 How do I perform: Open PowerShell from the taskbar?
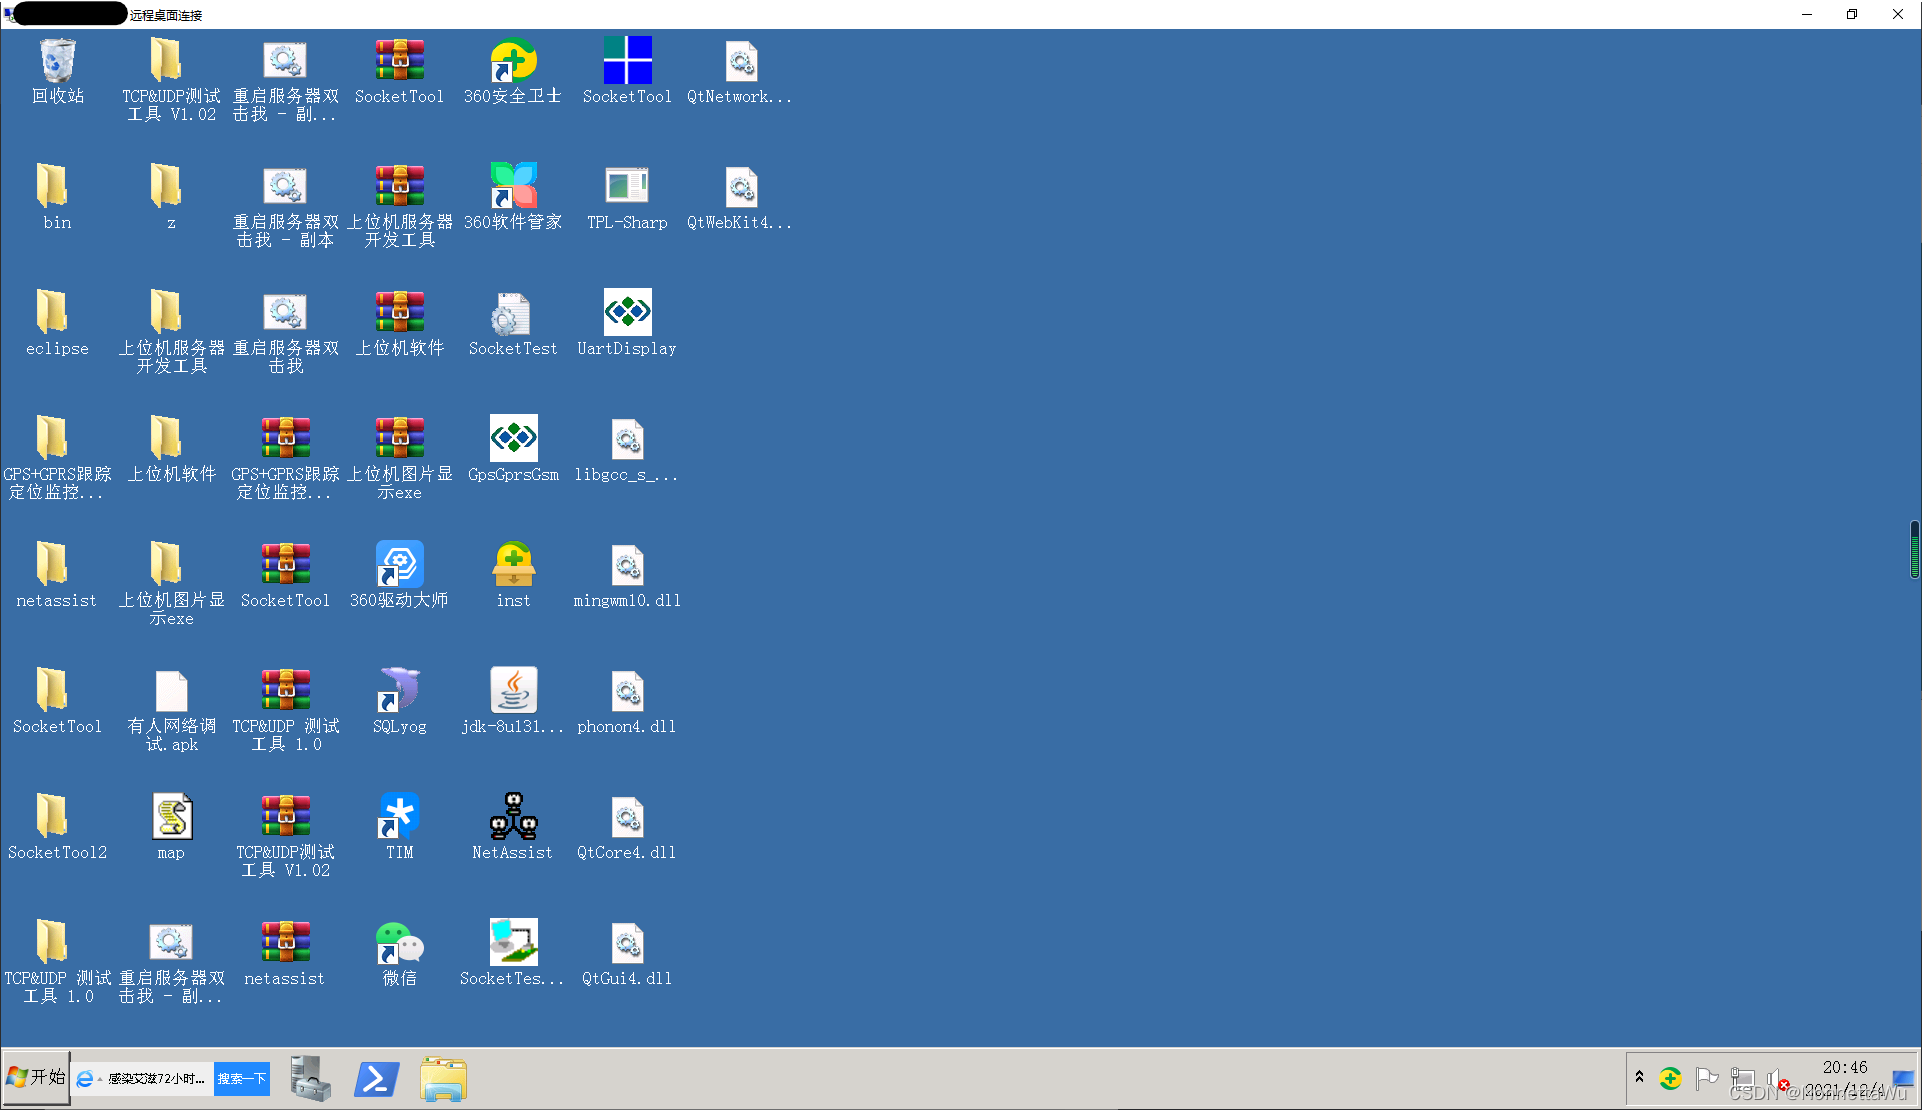tap(377, 1079)
